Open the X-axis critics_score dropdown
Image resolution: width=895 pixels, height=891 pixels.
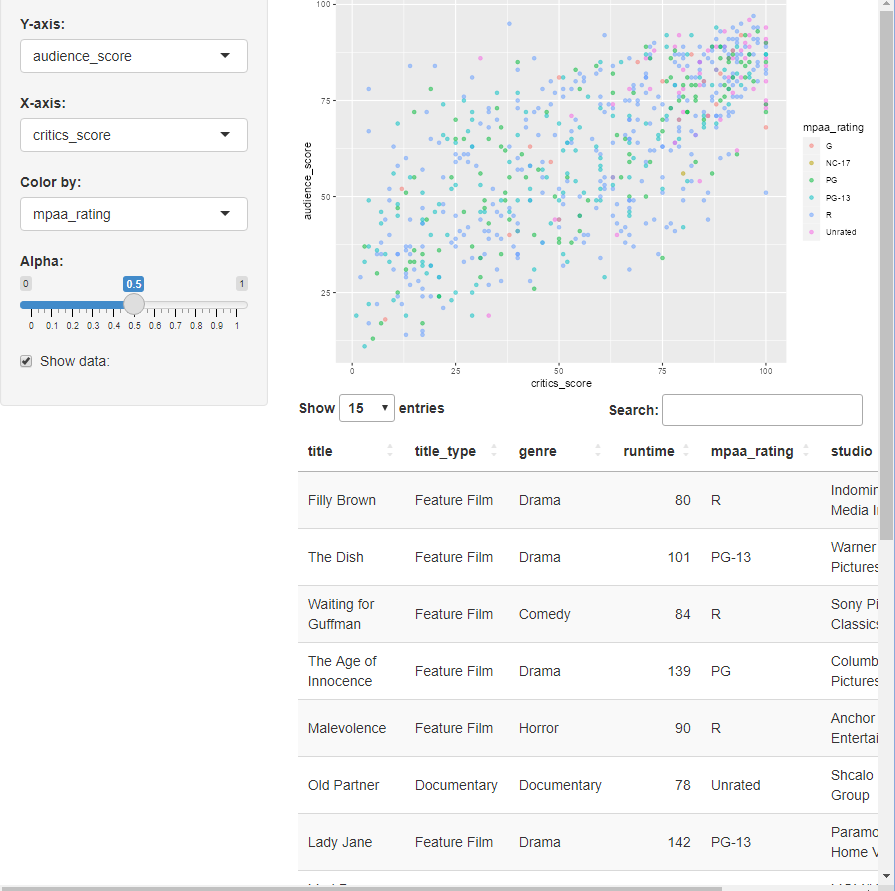(x=134, y=135)
